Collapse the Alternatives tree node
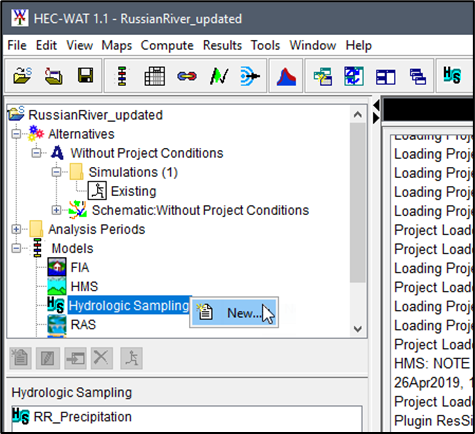Image resolution: width=475 pixels, height=434 pixels. [16, 134]
